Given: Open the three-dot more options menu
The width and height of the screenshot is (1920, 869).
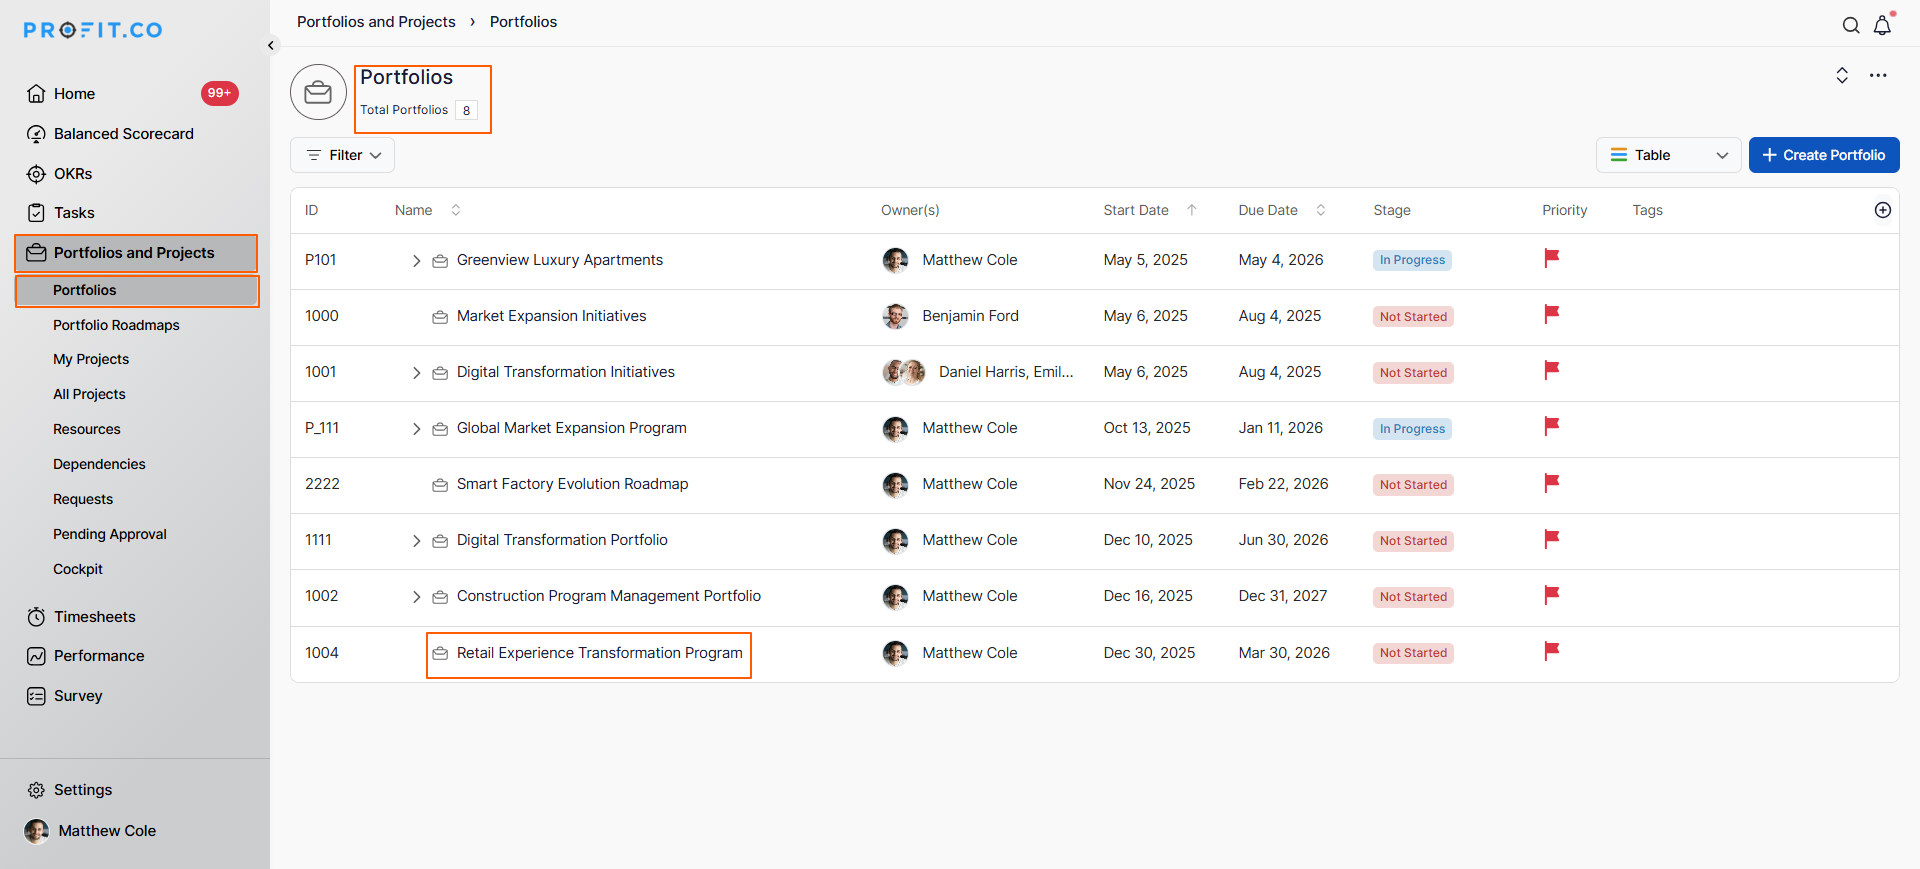Looking at the screenshot, I should (1878, 76).
